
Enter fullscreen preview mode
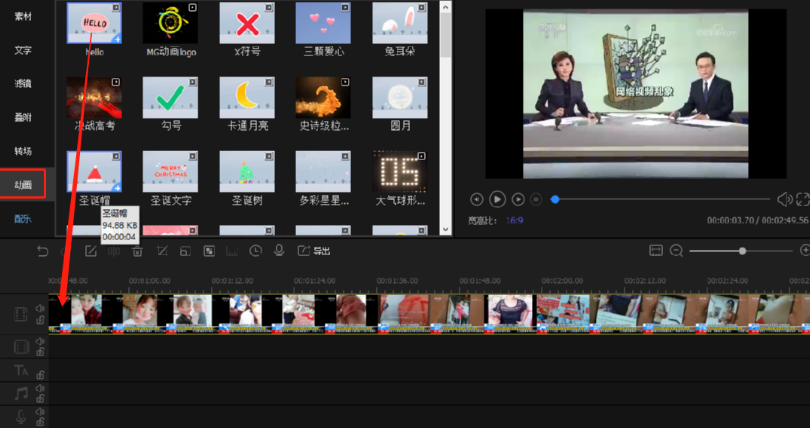pos(802,200)
